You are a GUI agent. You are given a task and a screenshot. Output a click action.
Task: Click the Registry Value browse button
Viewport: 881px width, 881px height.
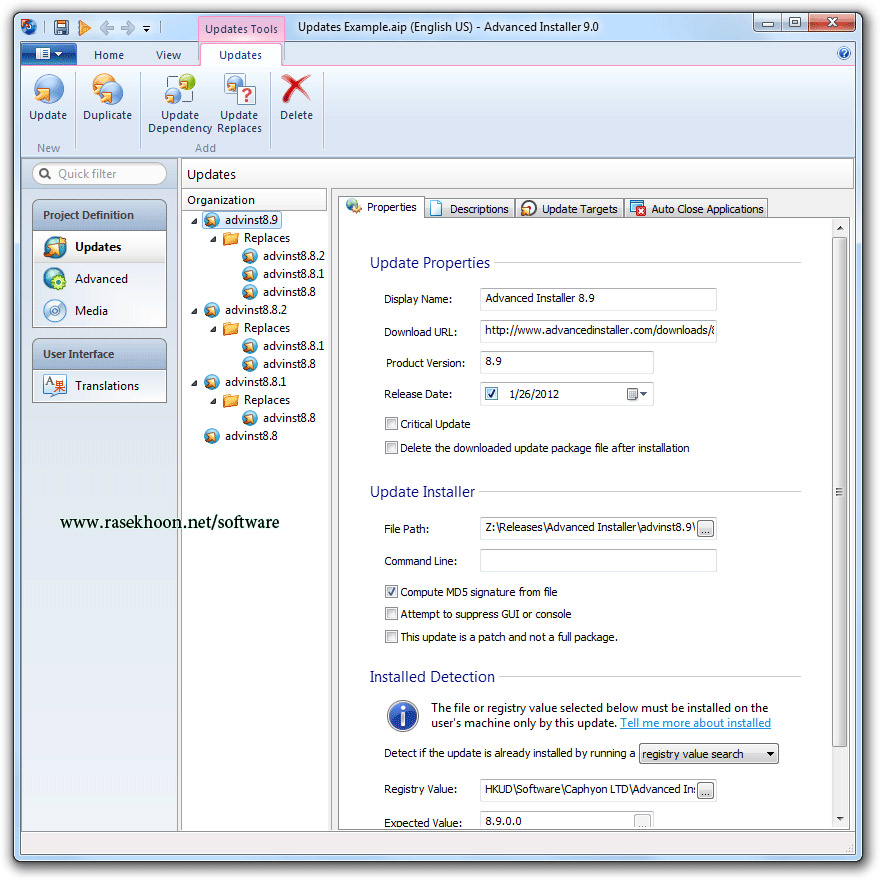click(x=705, y=789)
